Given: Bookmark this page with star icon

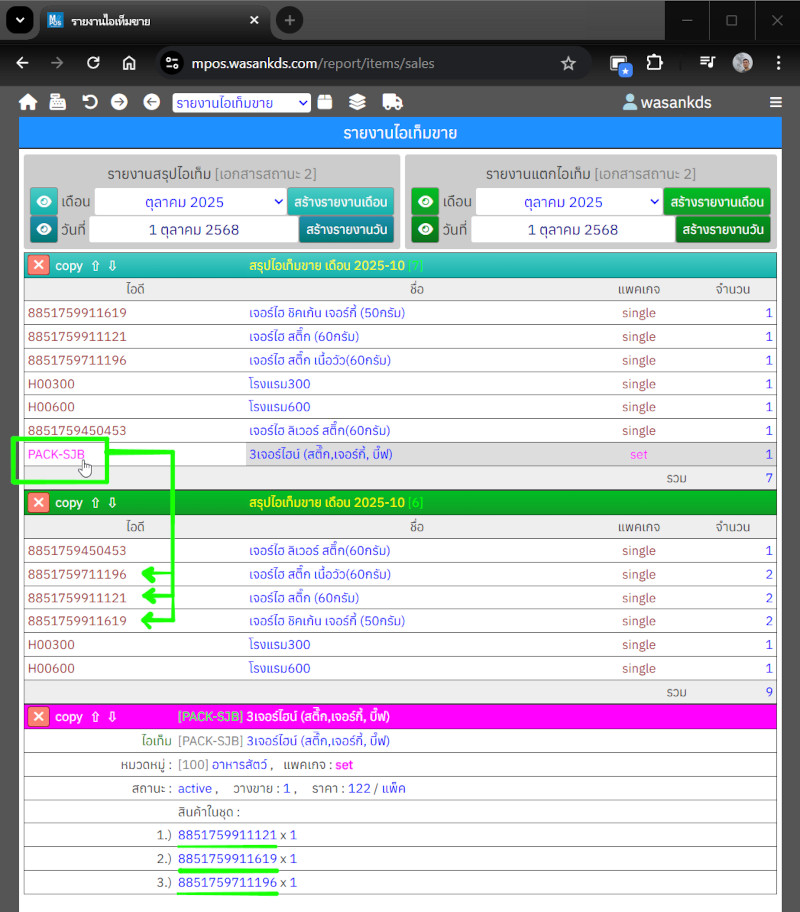Looking at the screenshot, I should pos(568,63).
